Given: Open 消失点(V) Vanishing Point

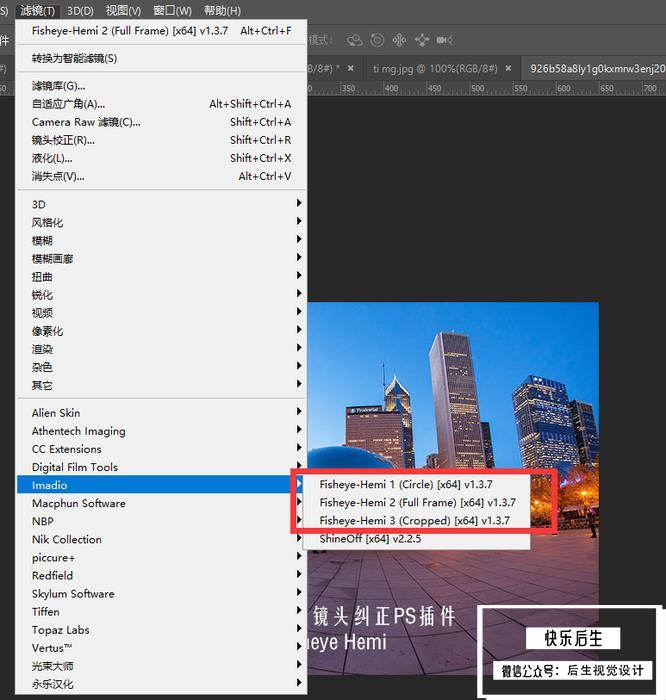Looking at the screenshot, I should click(x=161, y=176).
